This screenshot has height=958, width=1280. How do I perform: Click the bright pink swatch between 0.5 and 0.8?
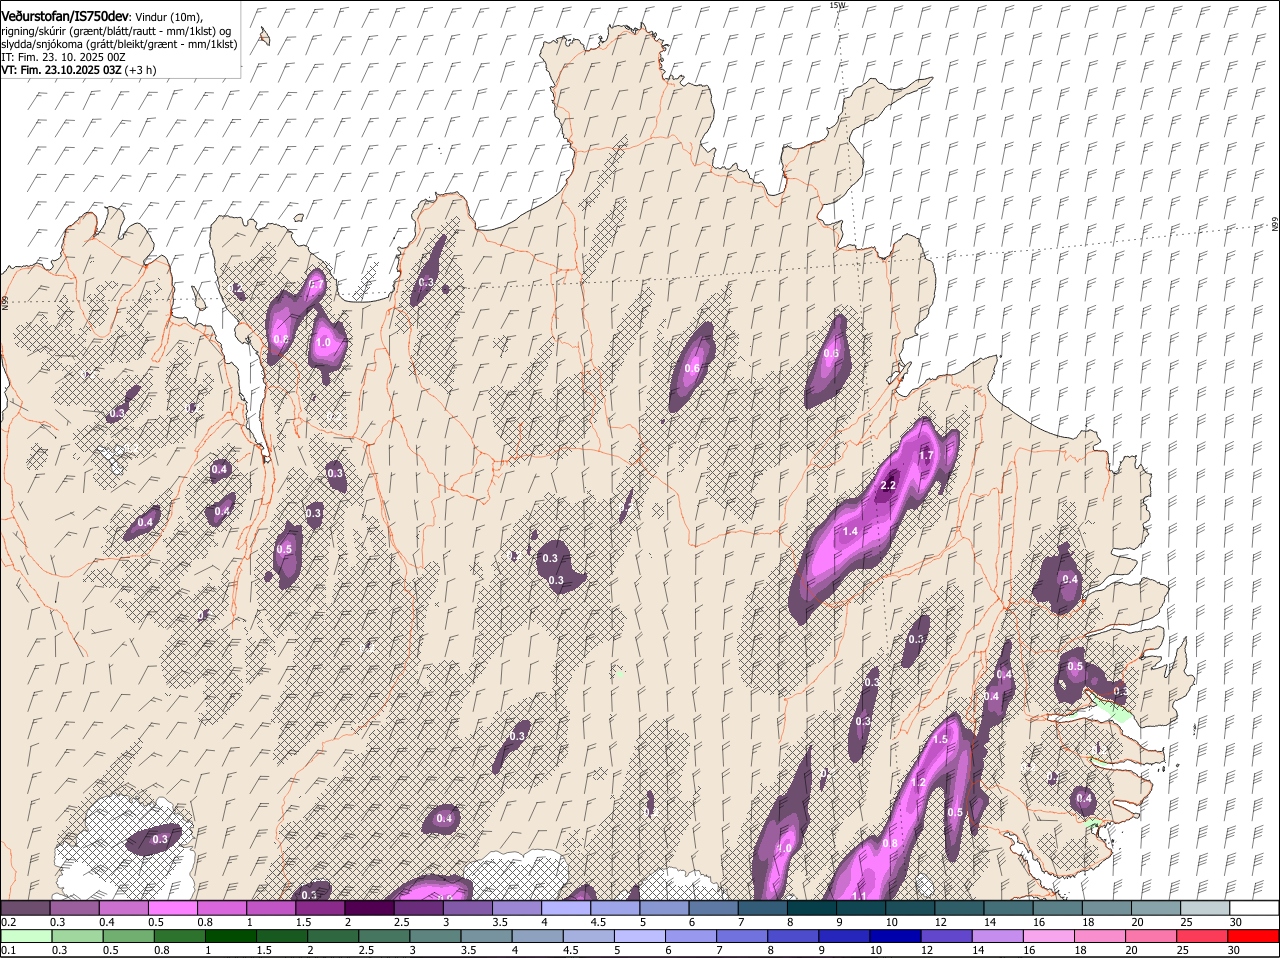(172, 908)
